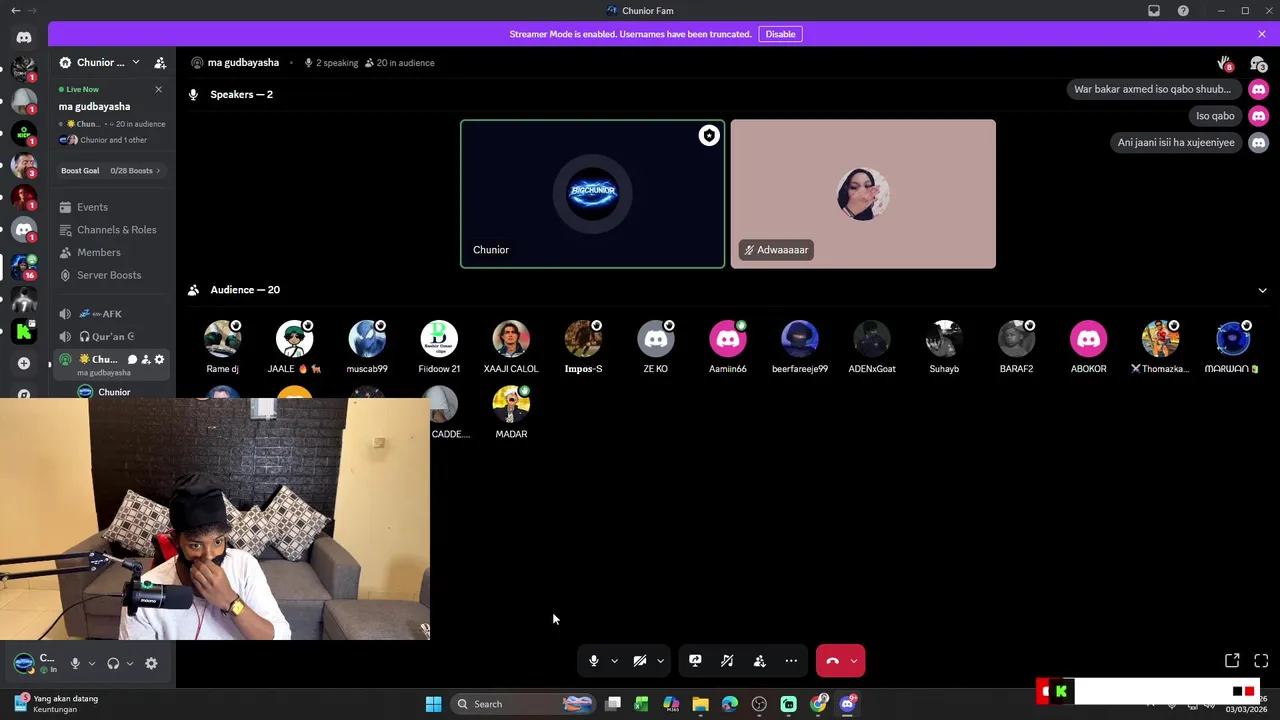Open Excel from the taskbar
1280x720 pixels.
click(x=641, y=704)
